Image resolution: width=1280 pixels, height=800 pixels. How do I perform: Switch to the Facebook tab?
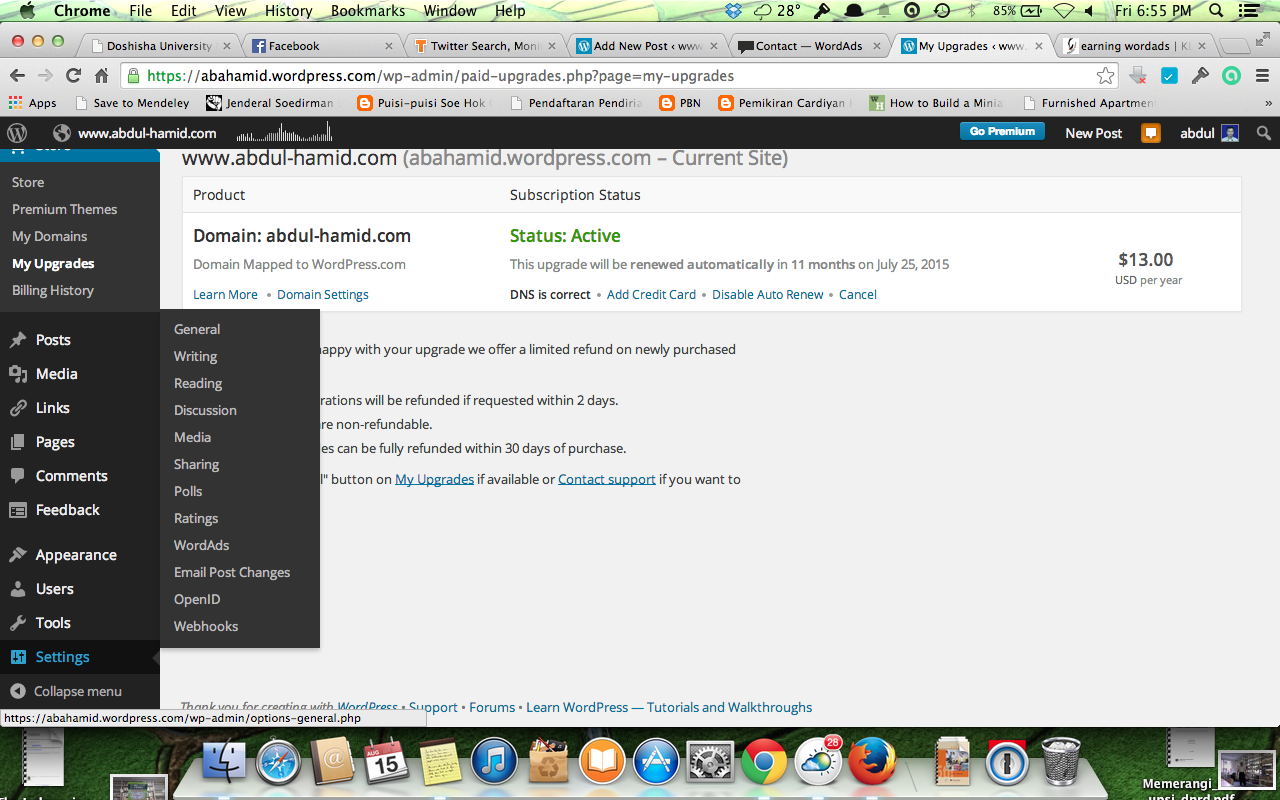[318, 46]
